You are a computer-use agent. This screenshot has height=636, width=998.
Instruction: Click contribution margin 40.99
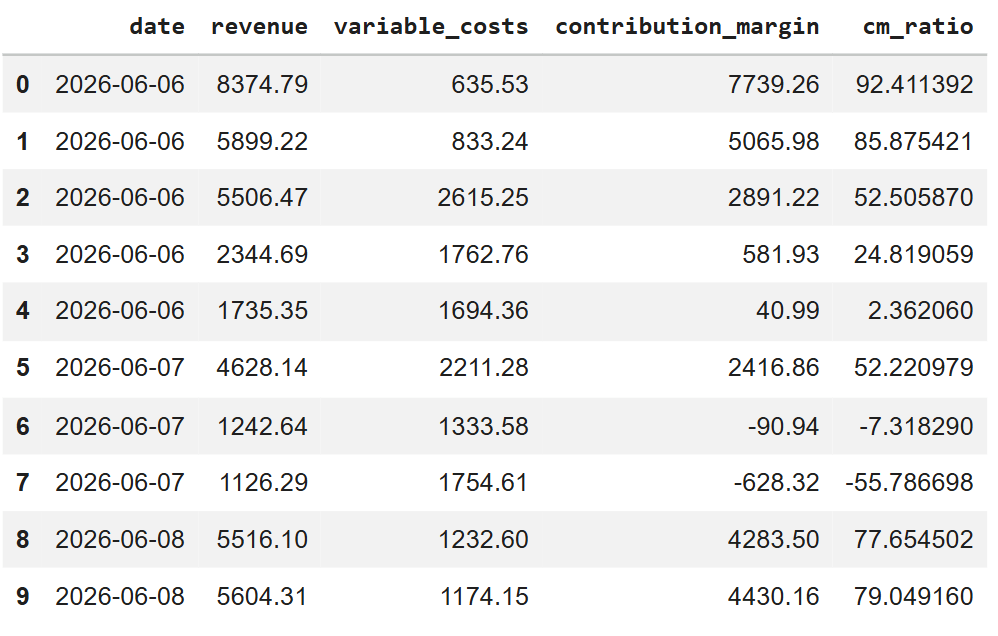click(787, 311)
